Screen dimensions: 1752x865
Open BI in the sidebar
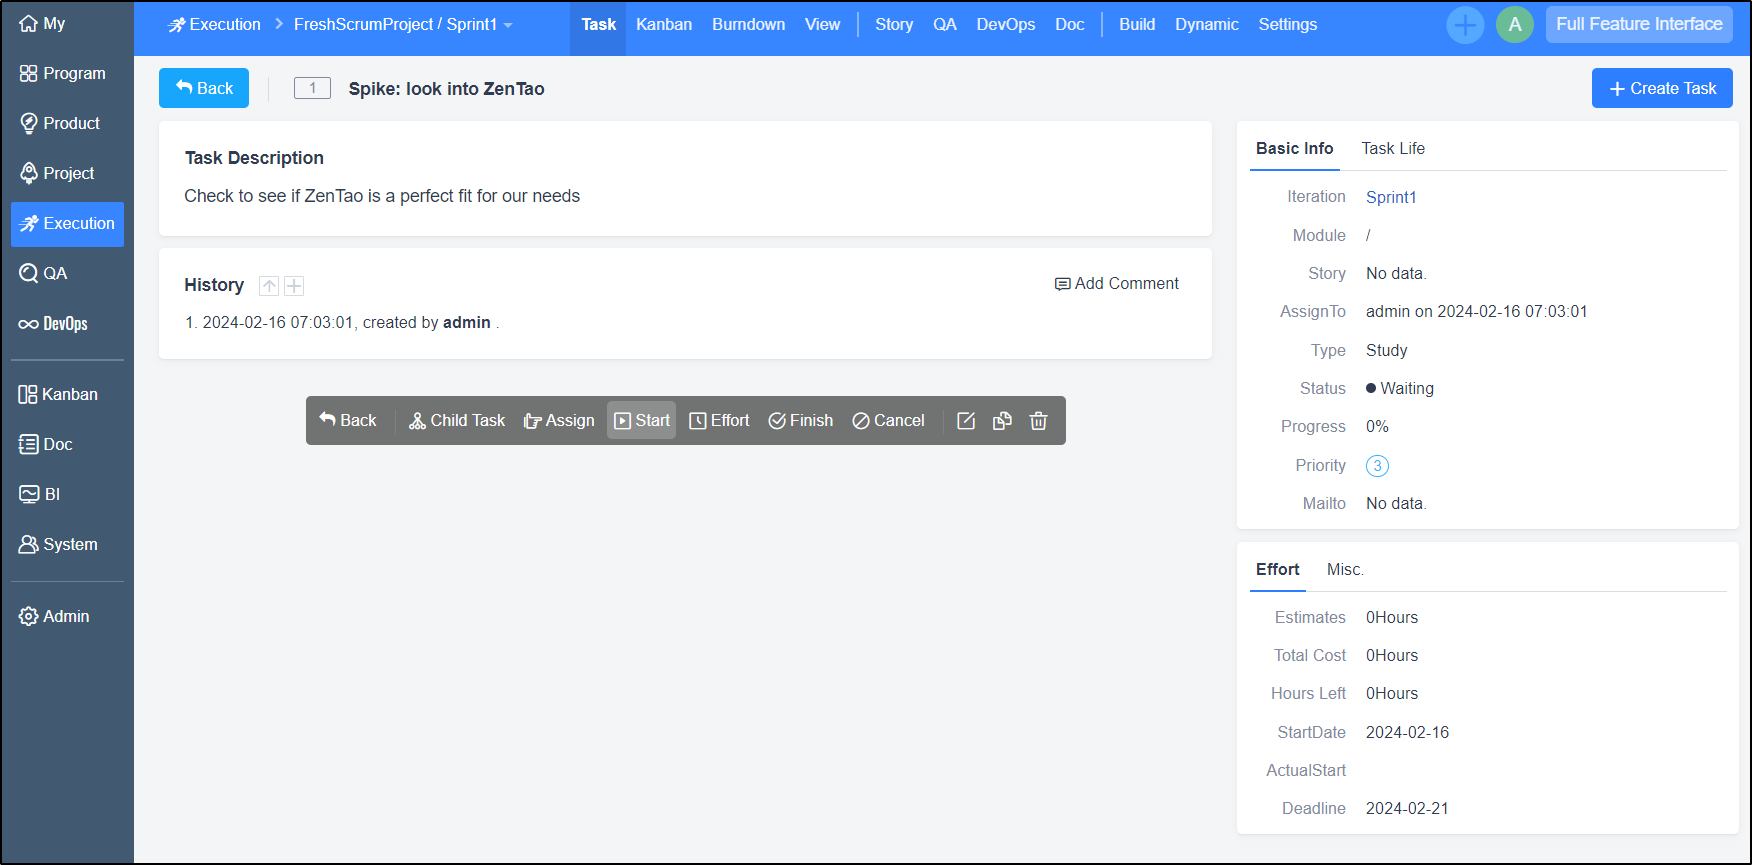(40, 494)
